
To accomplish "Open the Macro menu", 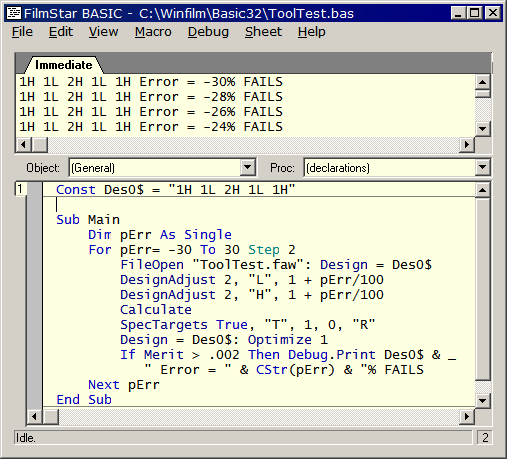I will point(153,32).
